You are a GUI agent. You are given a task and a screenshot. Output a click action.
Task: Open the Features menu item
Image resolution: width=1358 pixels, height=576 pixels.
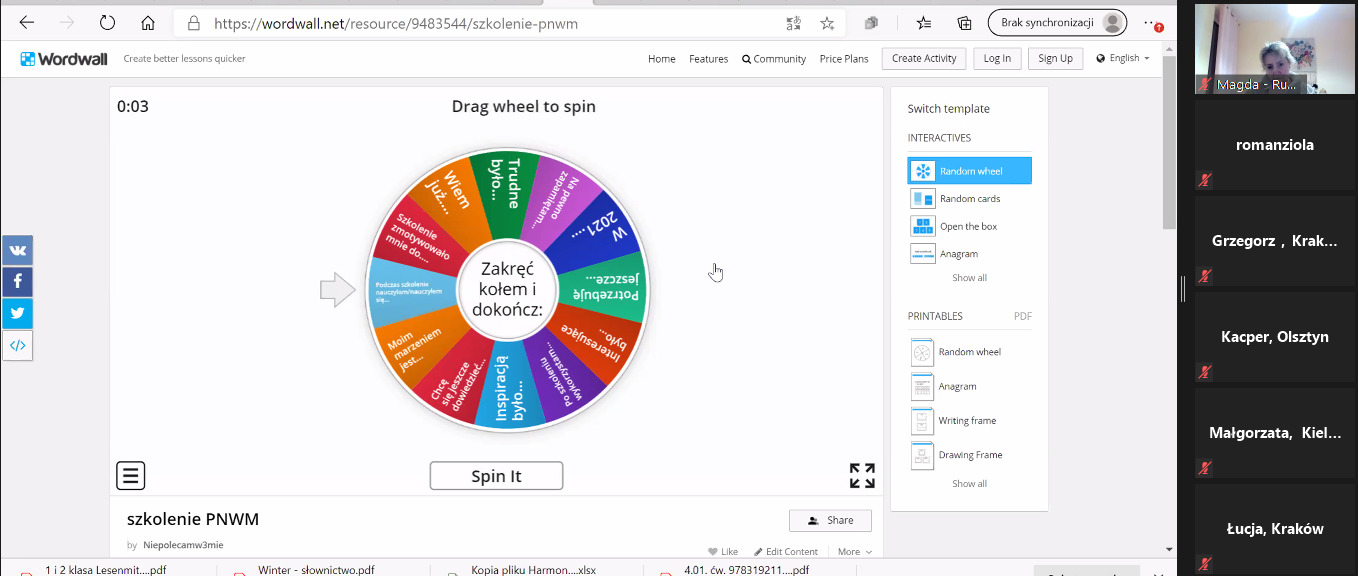[x=708, y=59]
